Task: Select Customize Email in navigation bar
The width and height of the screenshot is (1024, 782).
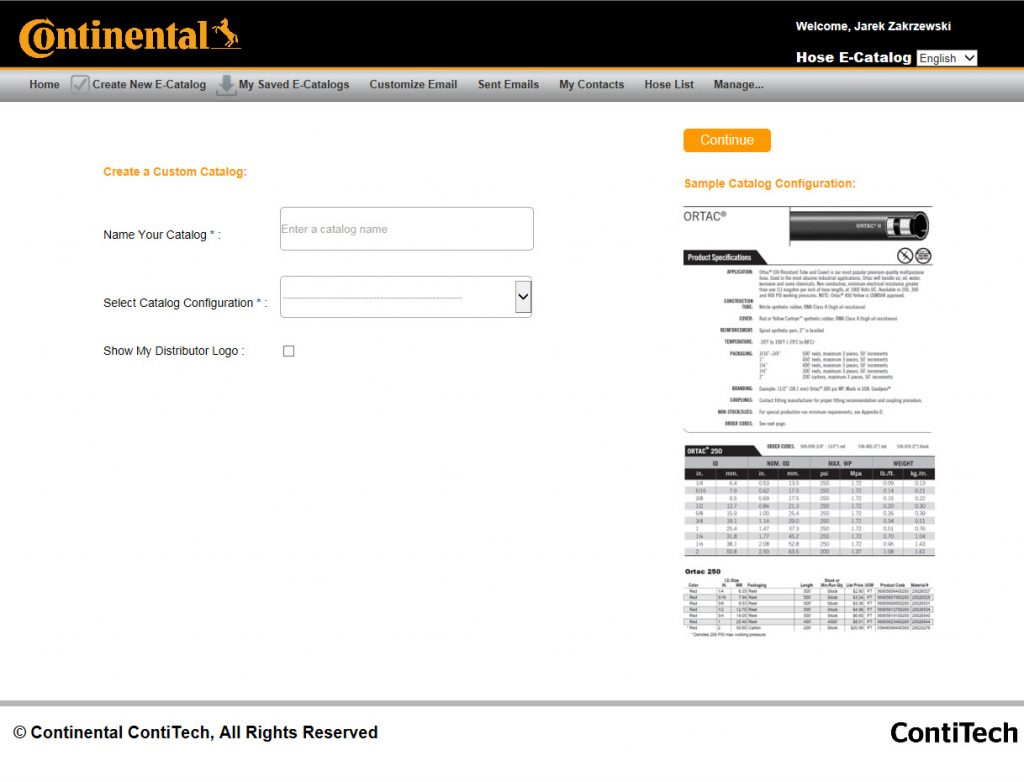Action: [x=413, y=85]
